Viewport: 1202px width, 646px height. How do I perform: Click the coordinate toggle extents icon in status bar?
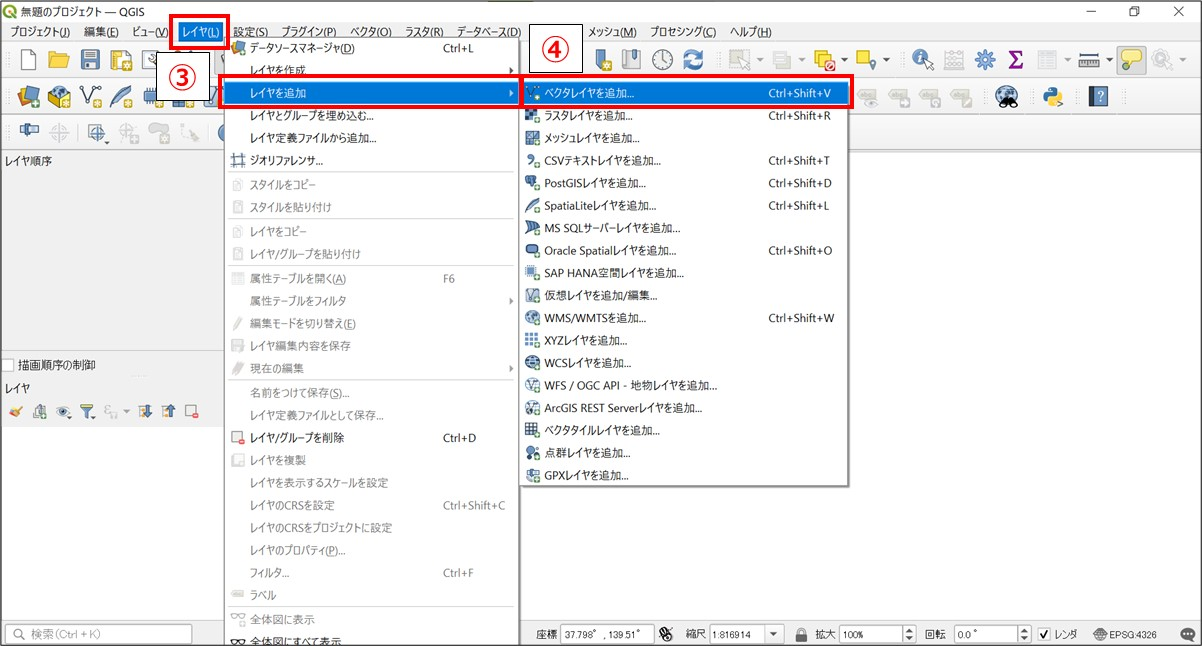tap(666, 634)
